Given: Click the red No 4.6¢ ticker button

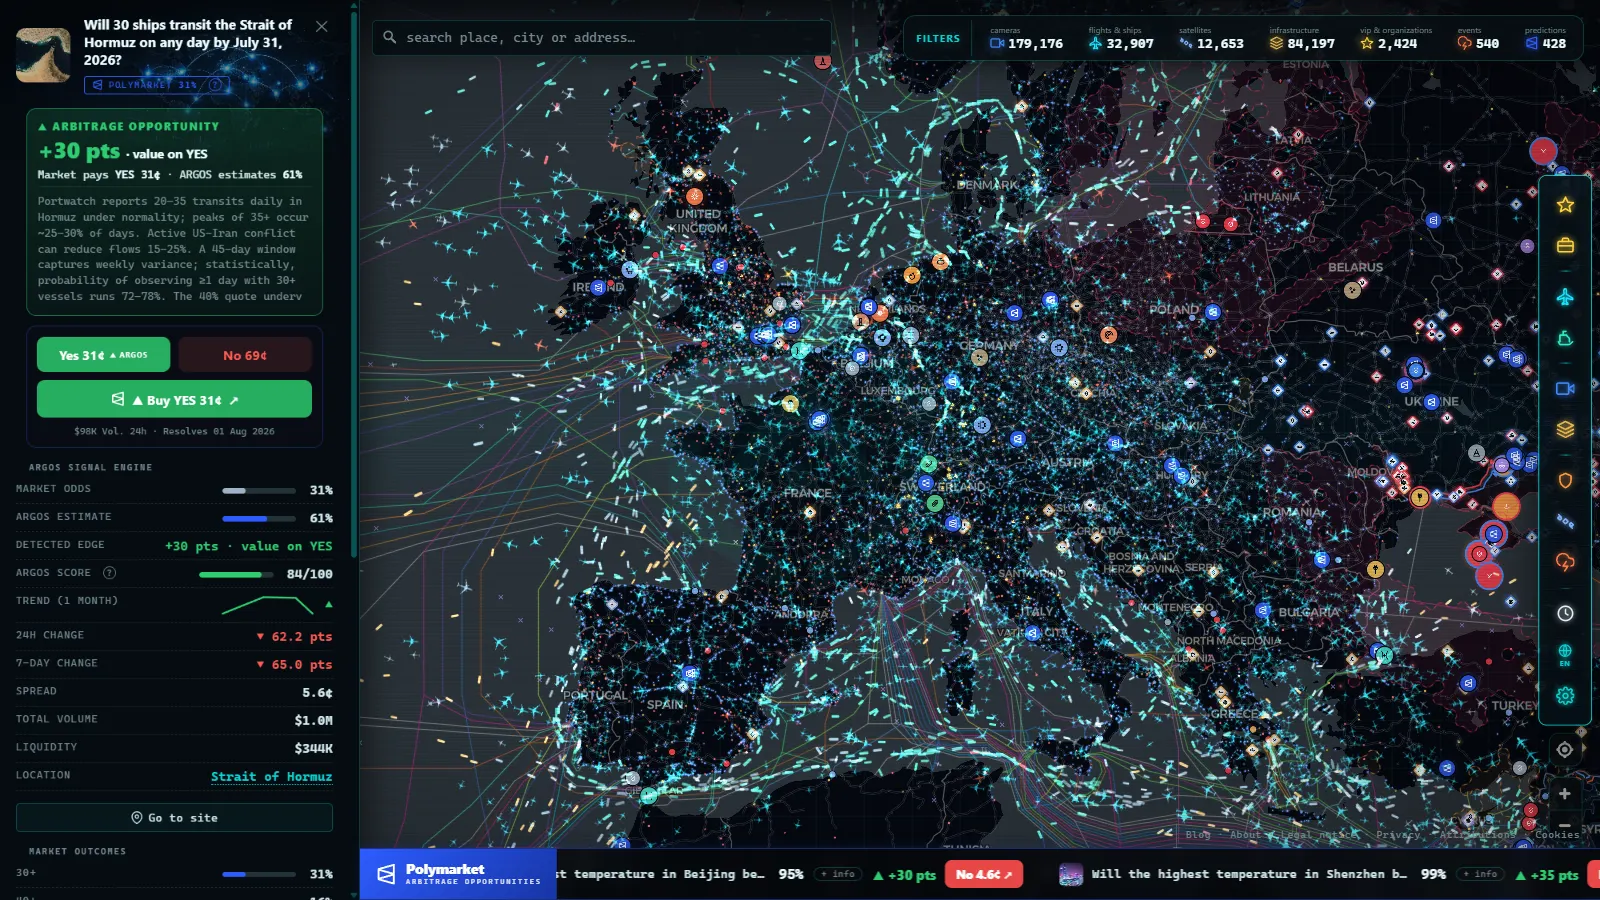Looking at the screenshot, I should (983, 874).
